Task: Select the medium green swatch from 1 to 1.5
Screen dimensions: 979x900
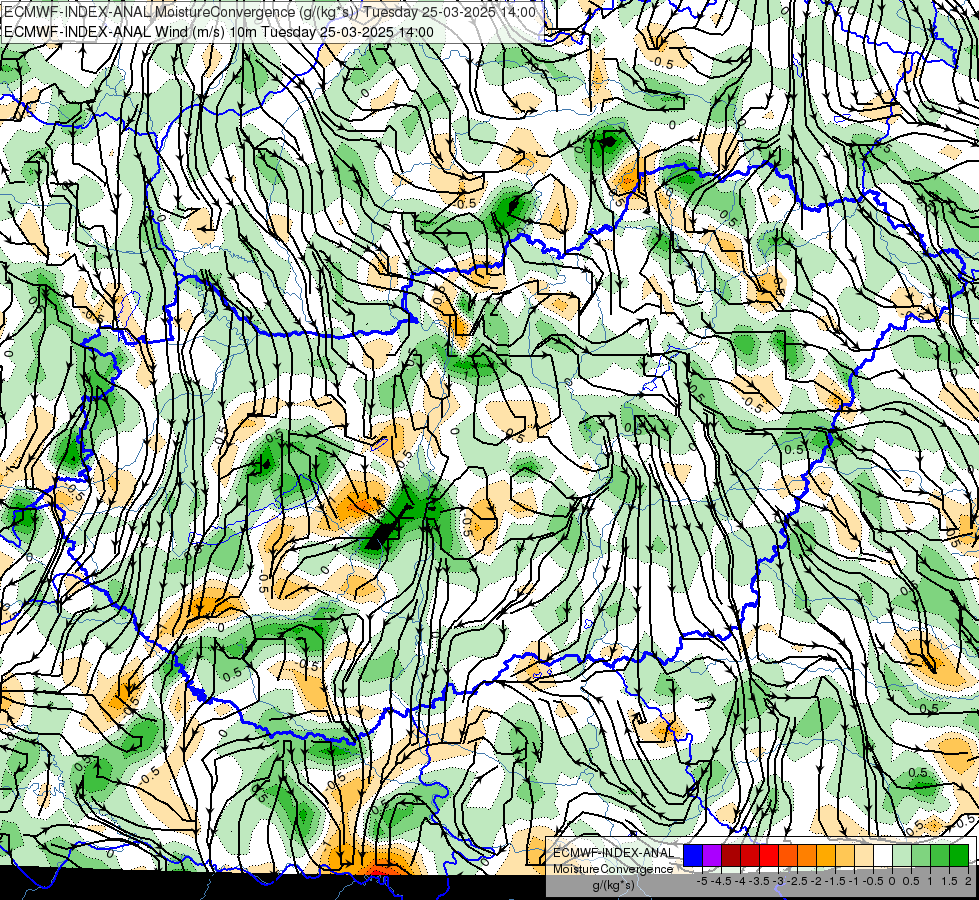Action: coord(940,856)
